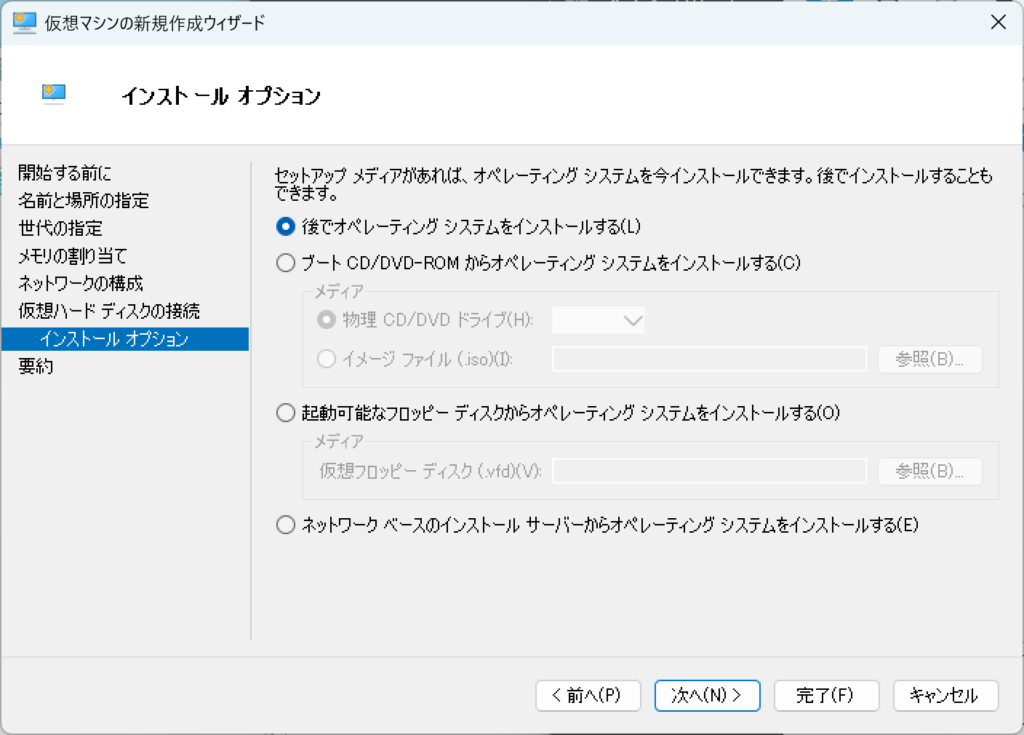Select 後でオペレーティング システムをインストールする option
Image resolution: width=1024 pixels, height=735 pixels.
pyautogui.click(x=286, y=227)
